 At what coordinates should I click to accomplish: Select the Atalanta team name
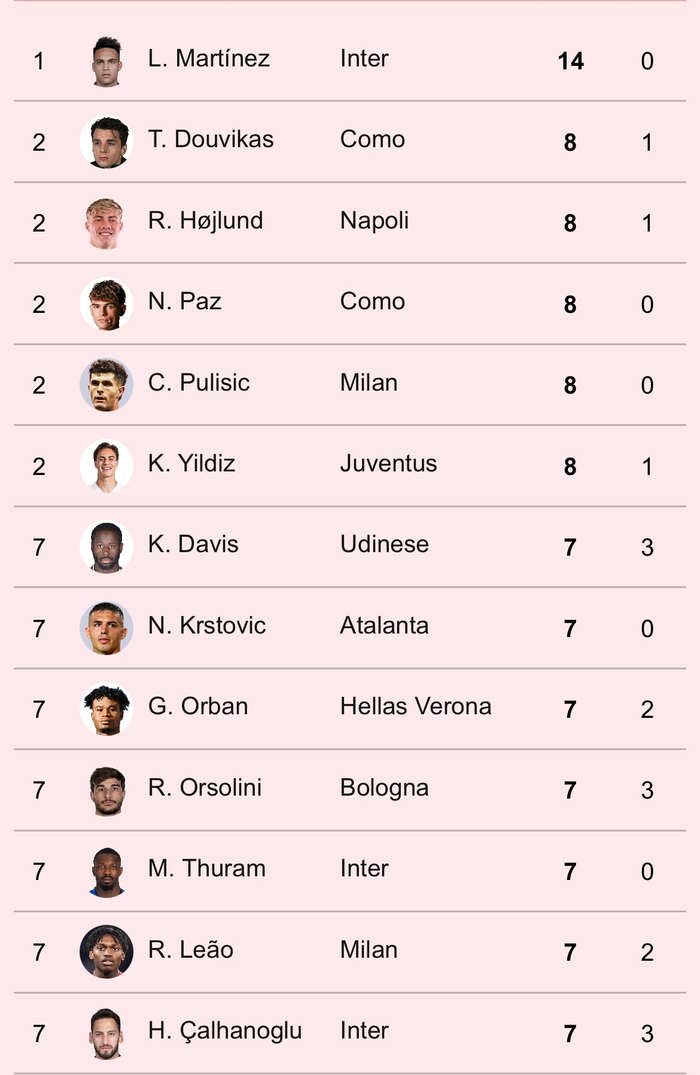pos(384,626)
